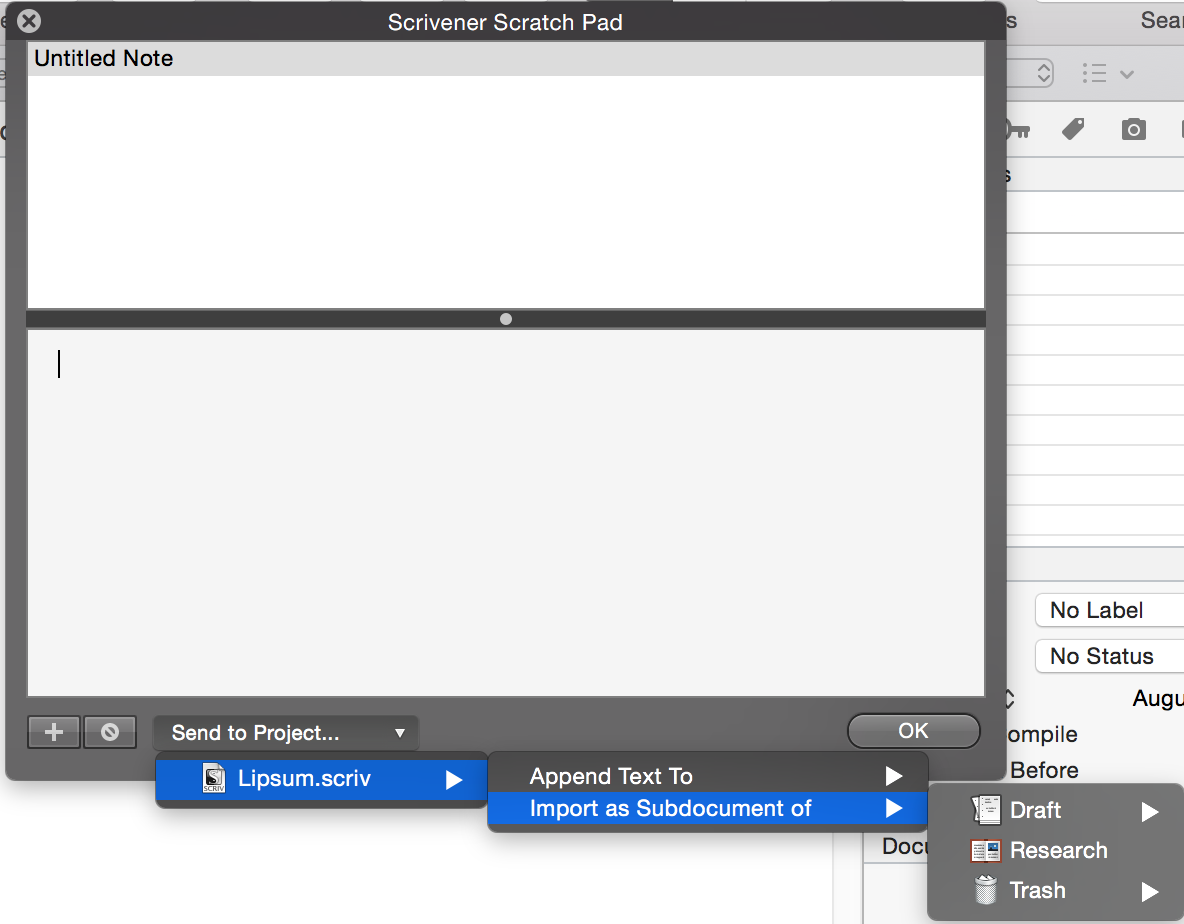Click the plus button to add a note

point(54,732)
